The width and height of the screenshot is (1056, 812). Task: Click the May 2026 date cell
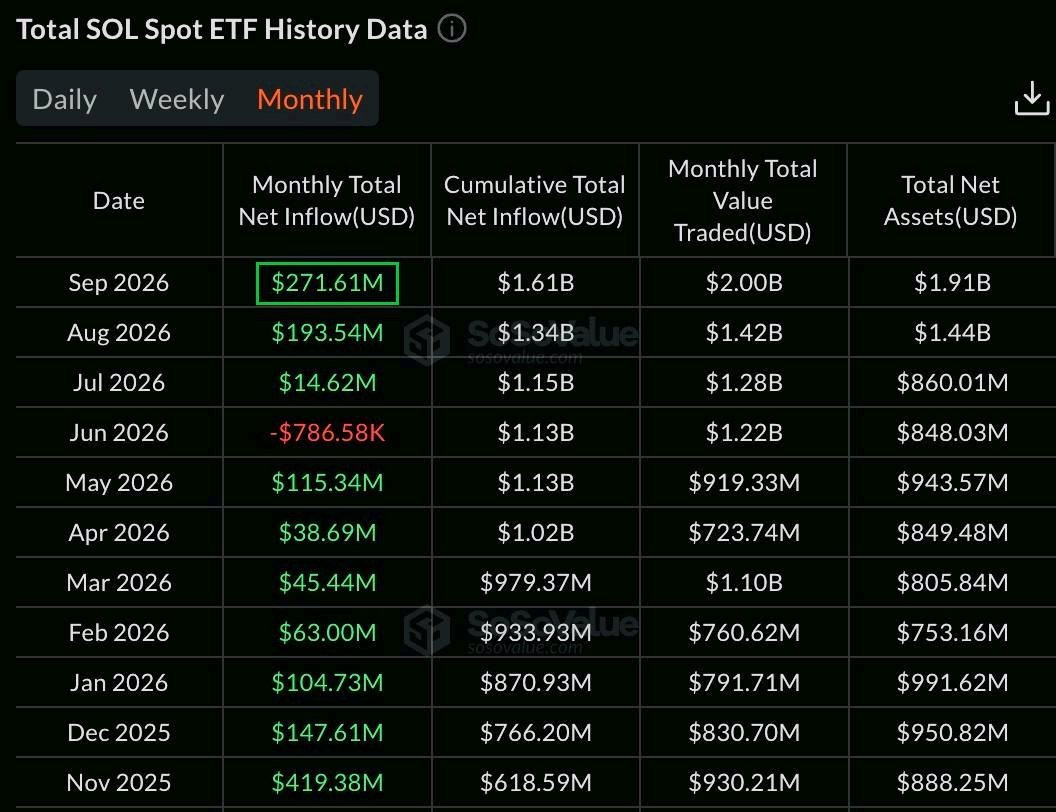coord(119,483)
